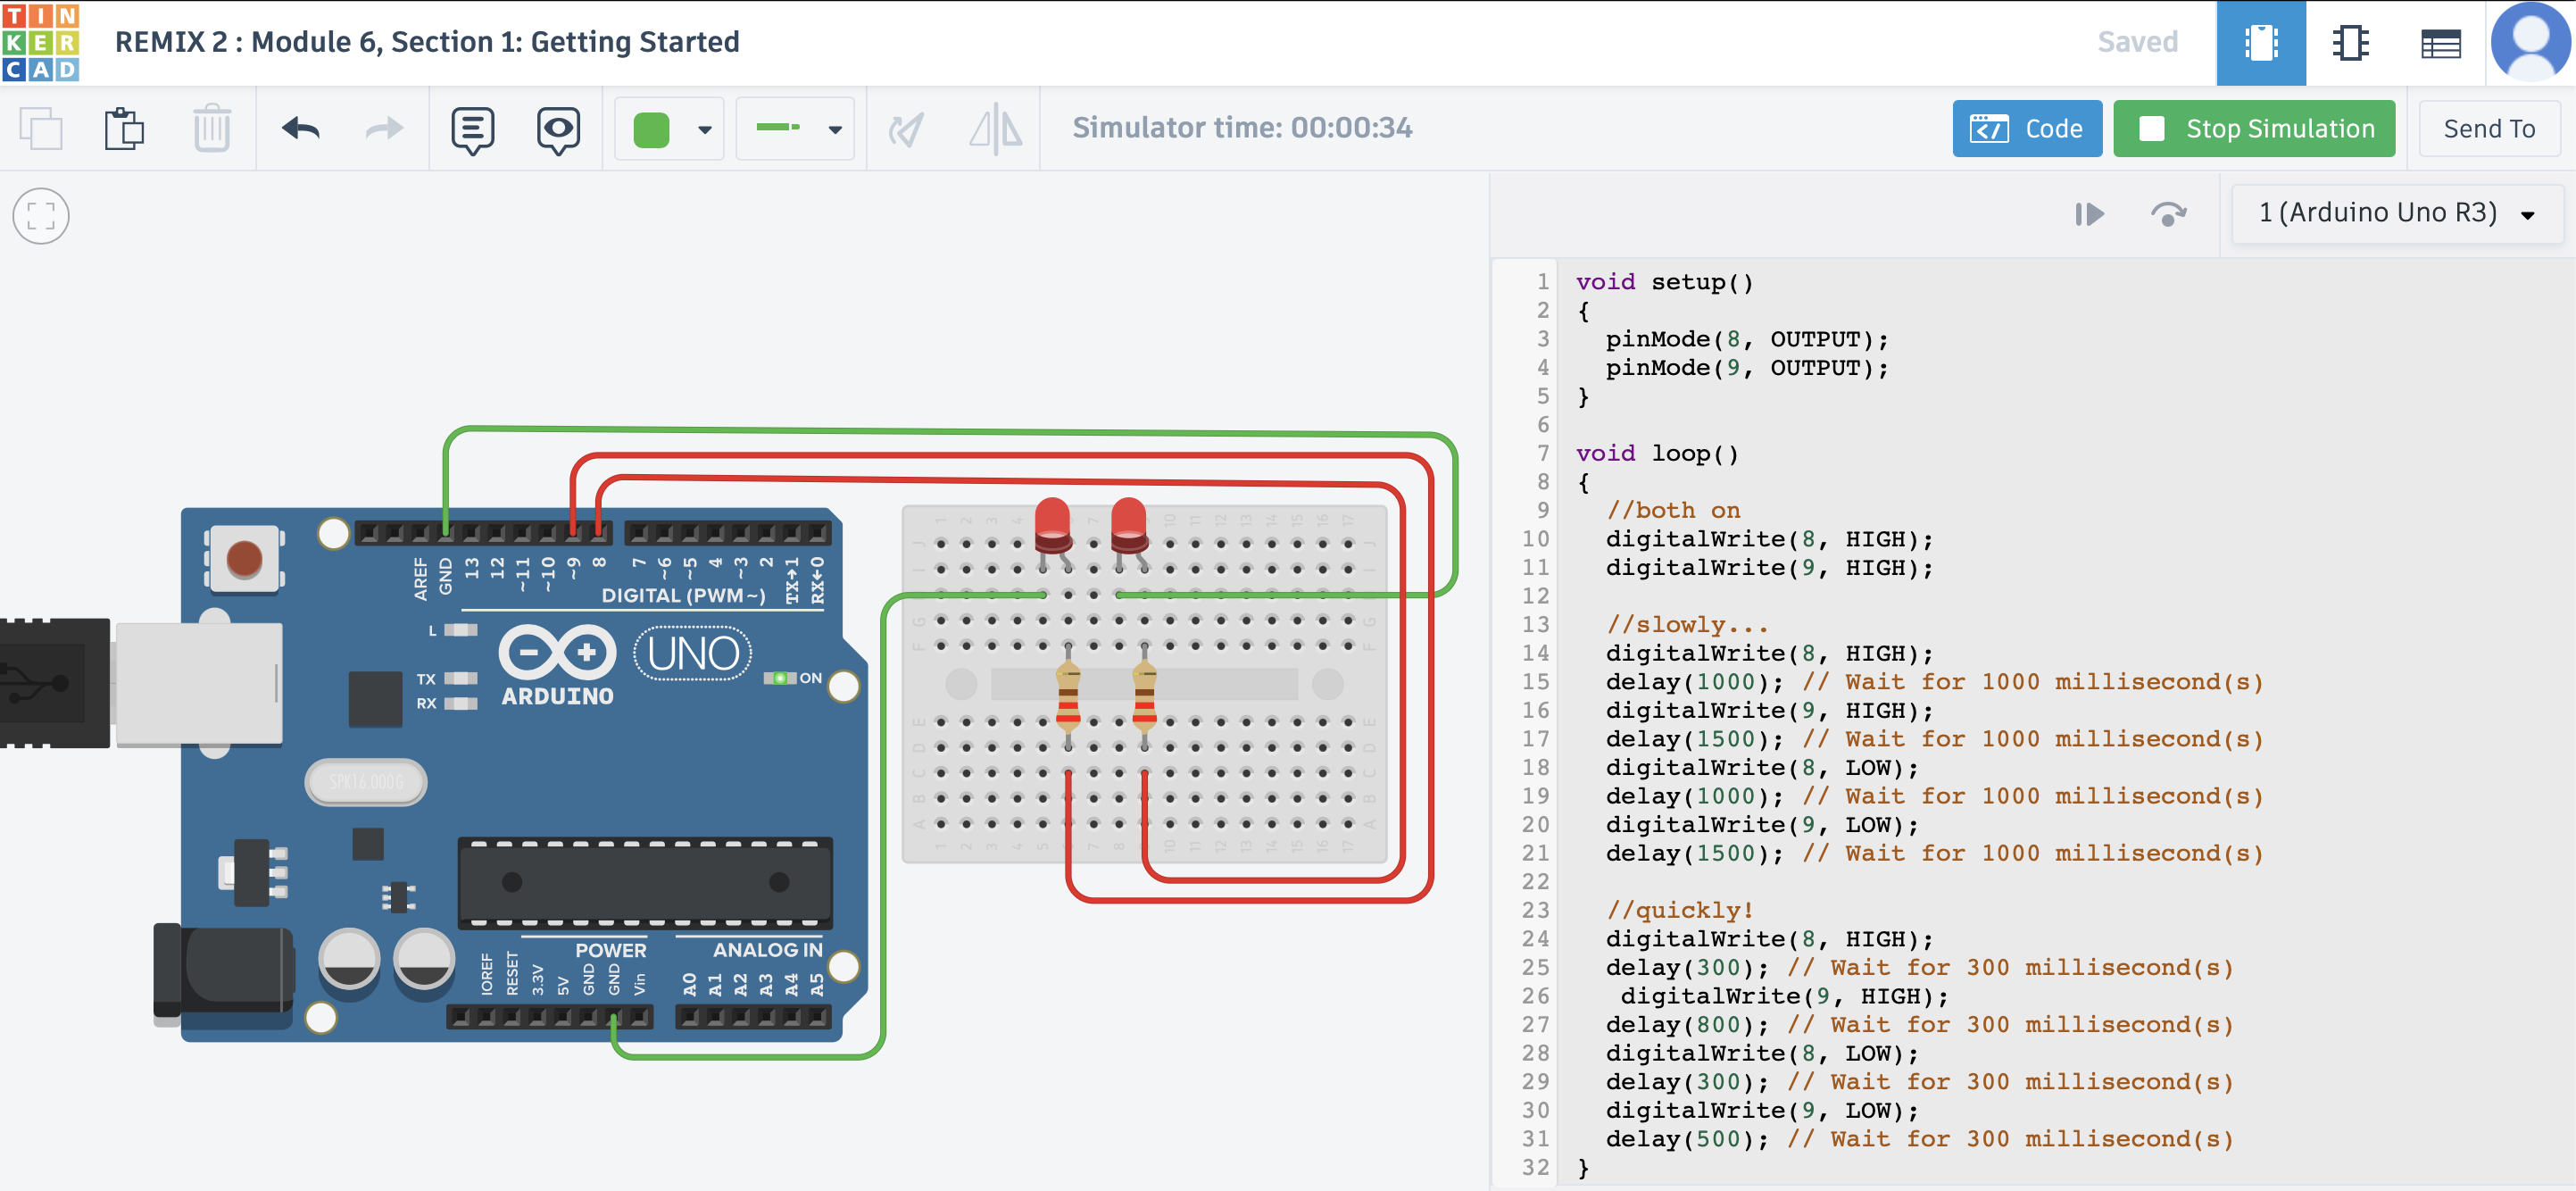
Task: Click the green wire color swatch
Action: [x=651, y=129]
